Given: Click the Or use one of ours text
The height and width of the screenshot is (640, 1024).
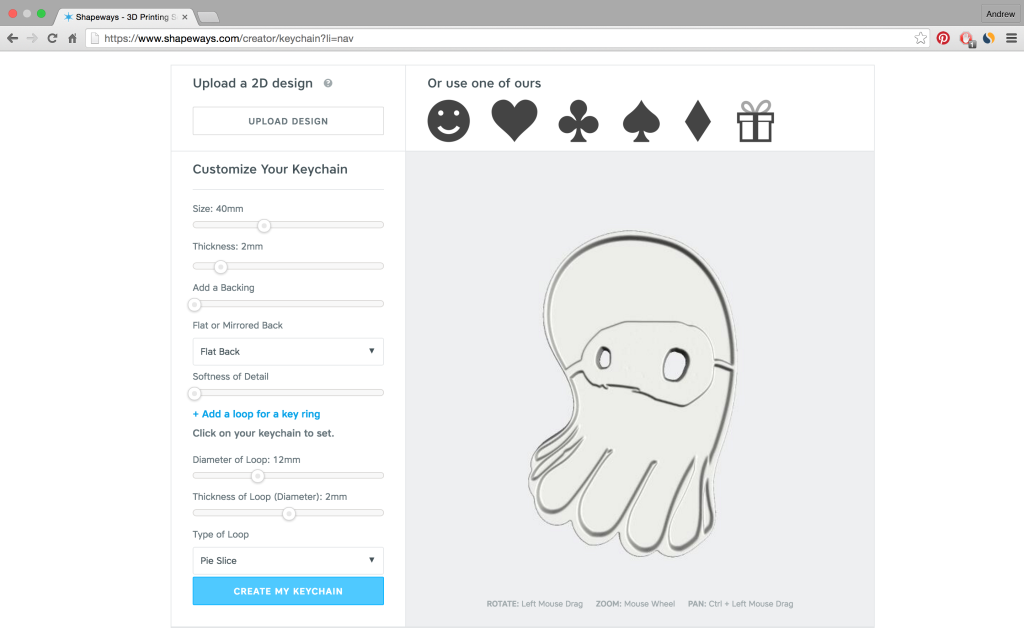Looking at the screenshot, I should coord(484,83).
